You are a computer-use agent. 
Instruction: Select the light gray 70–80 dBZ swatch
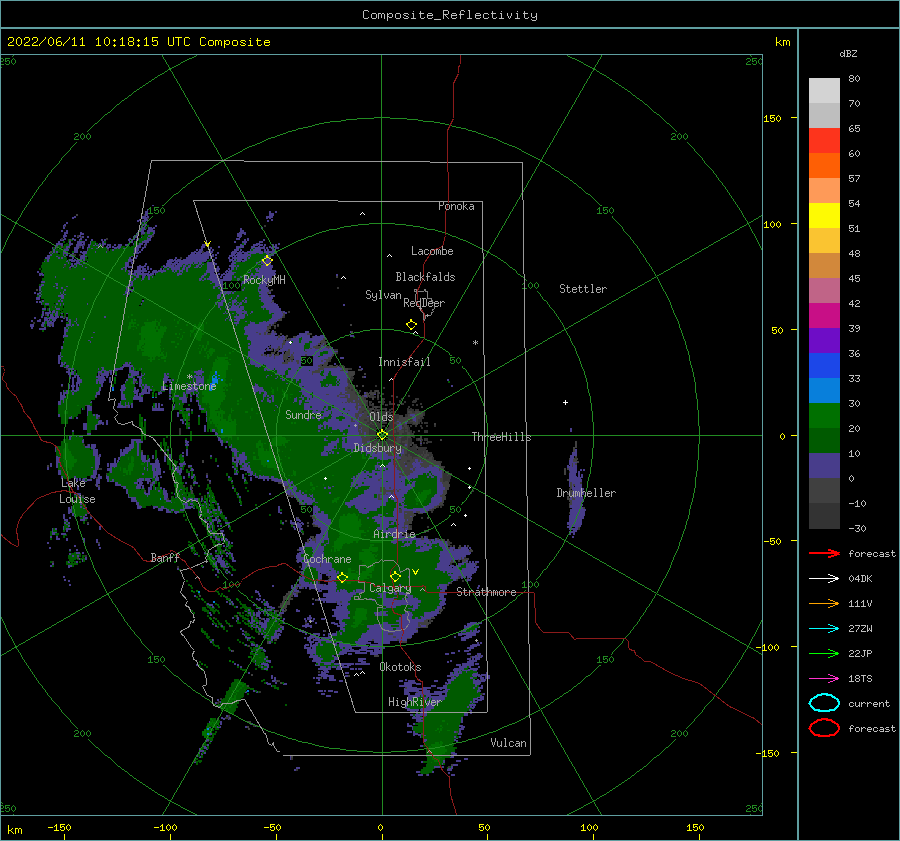click(824, 91)
